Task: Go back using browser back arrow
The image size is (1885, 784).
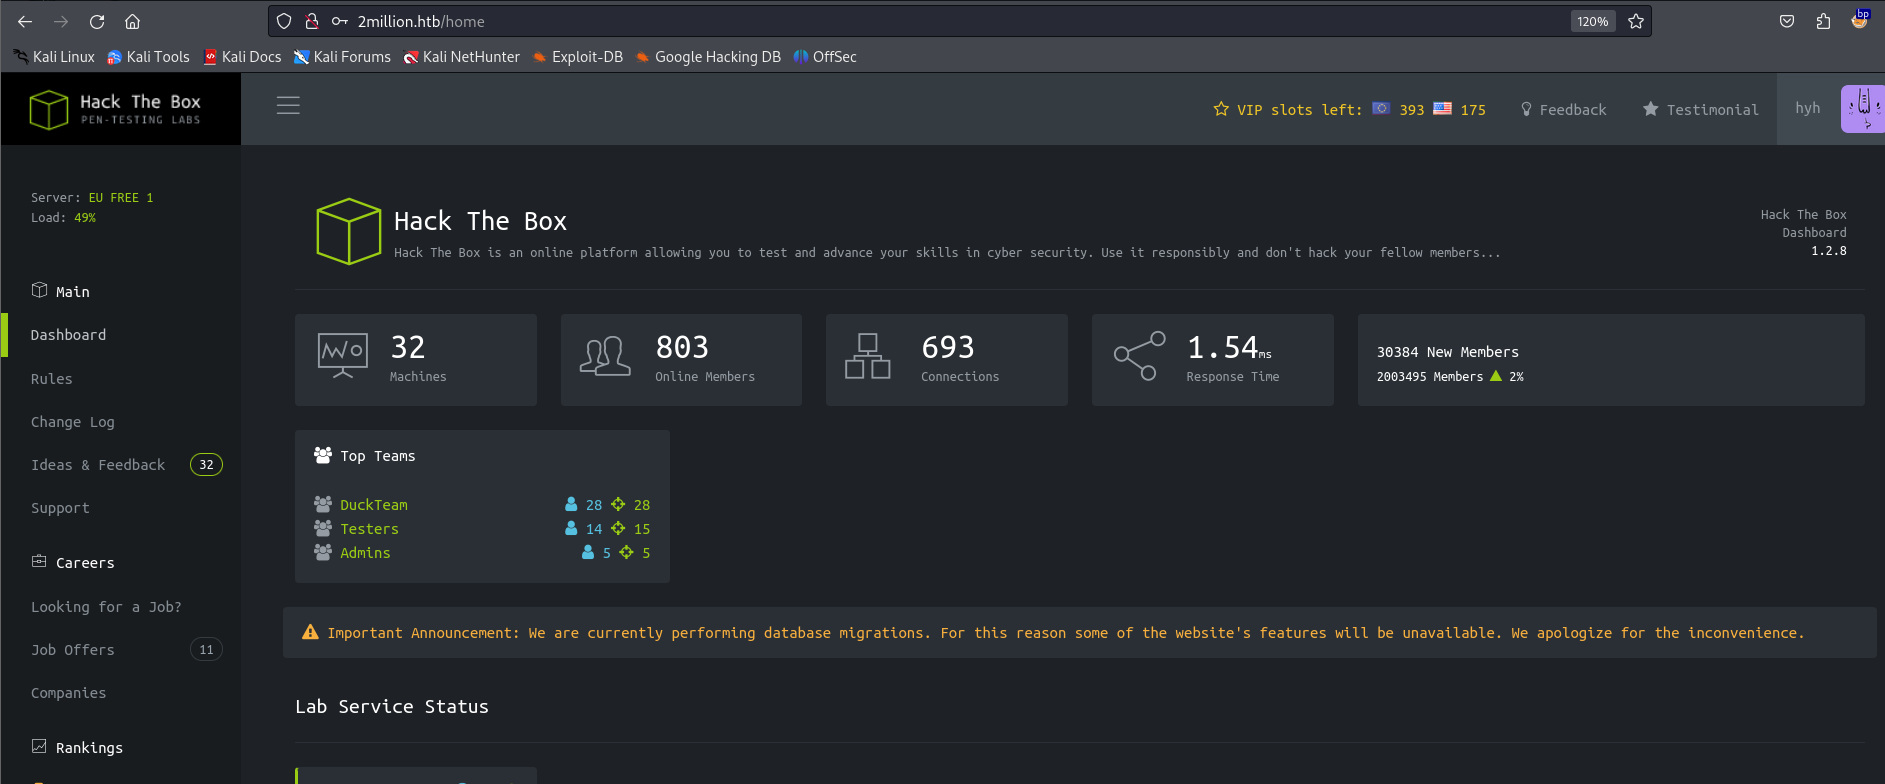Action: pos(25,21)
